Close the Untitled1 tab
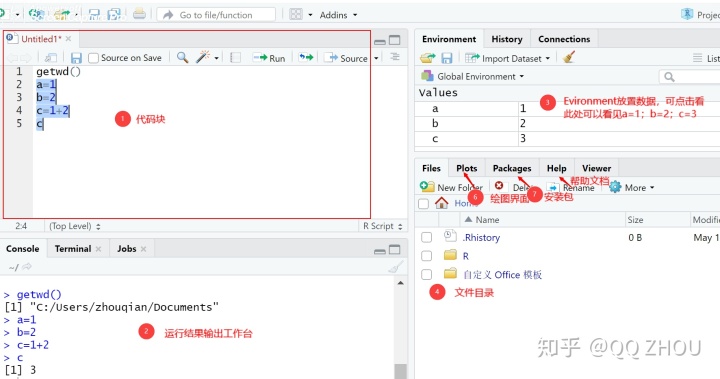 click(68, 39)
